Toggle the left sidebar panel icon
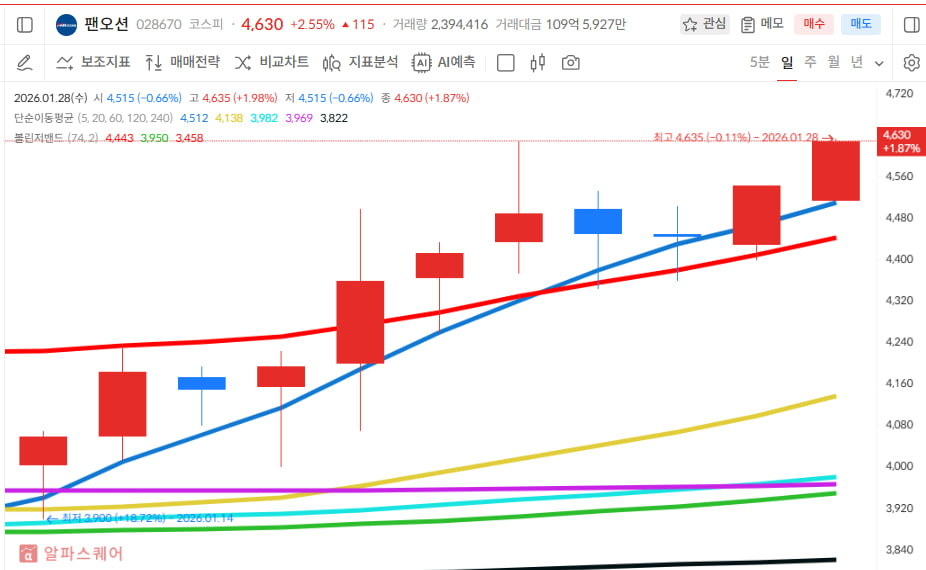This screenshot has height=570, width=926. [25, 24]
